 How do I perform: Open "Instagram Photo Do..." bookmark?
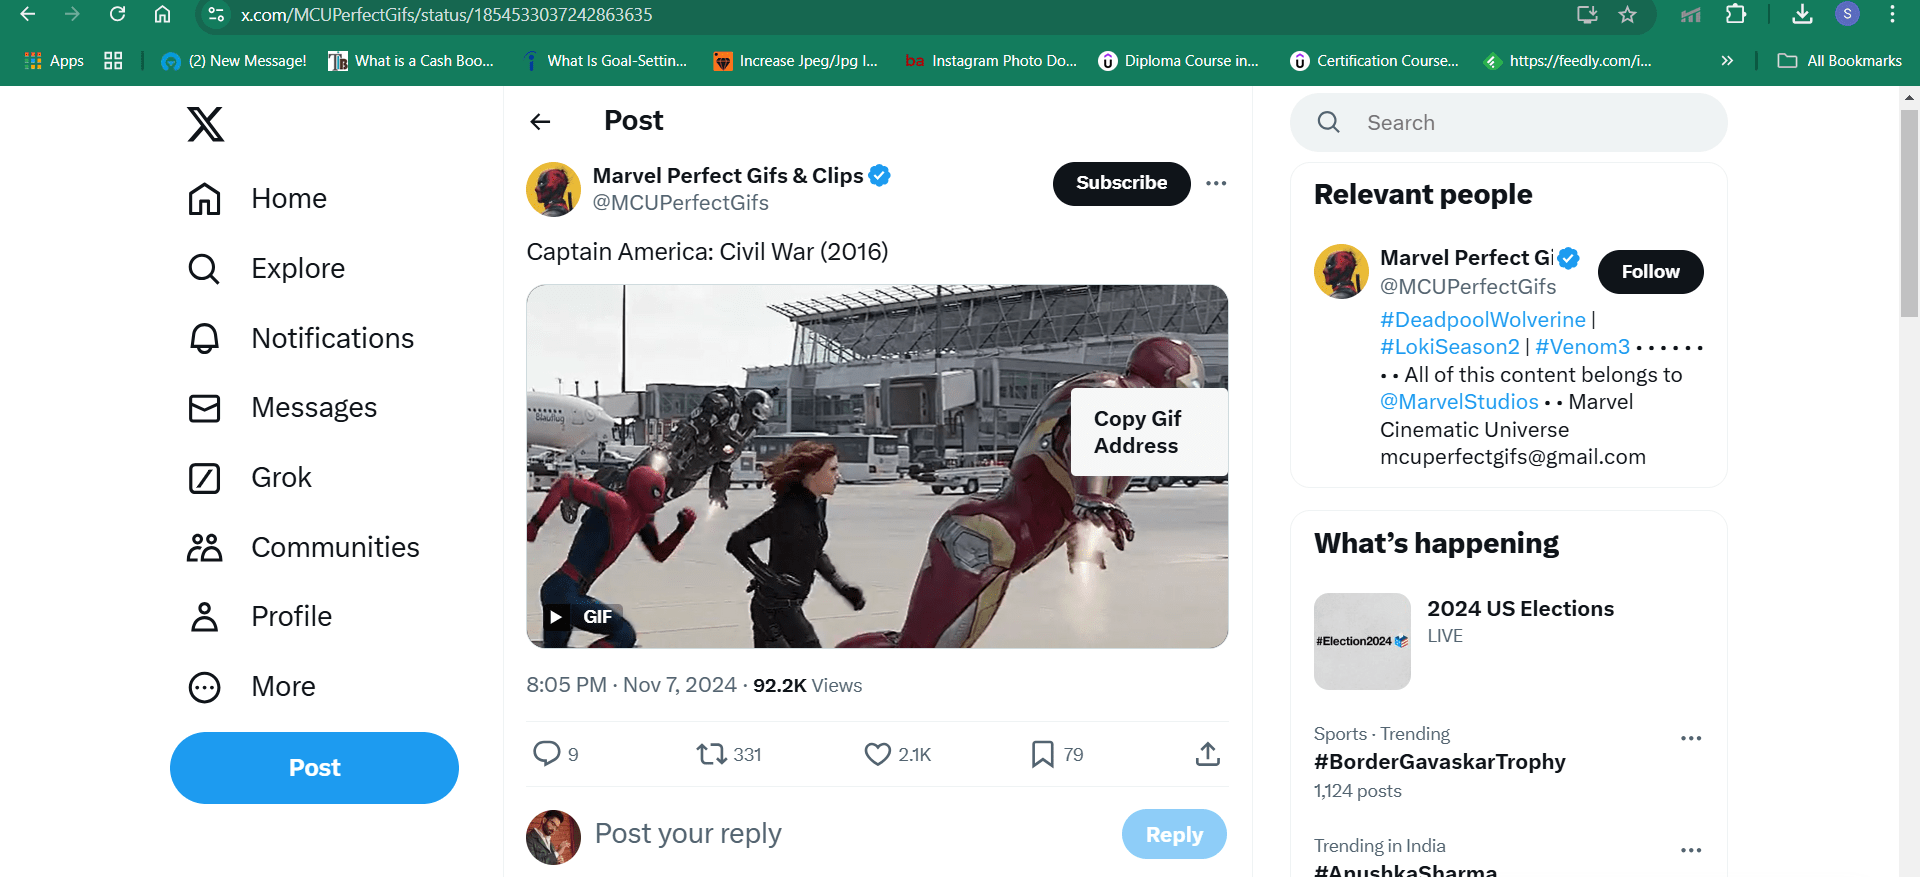(x=991, y=61)
